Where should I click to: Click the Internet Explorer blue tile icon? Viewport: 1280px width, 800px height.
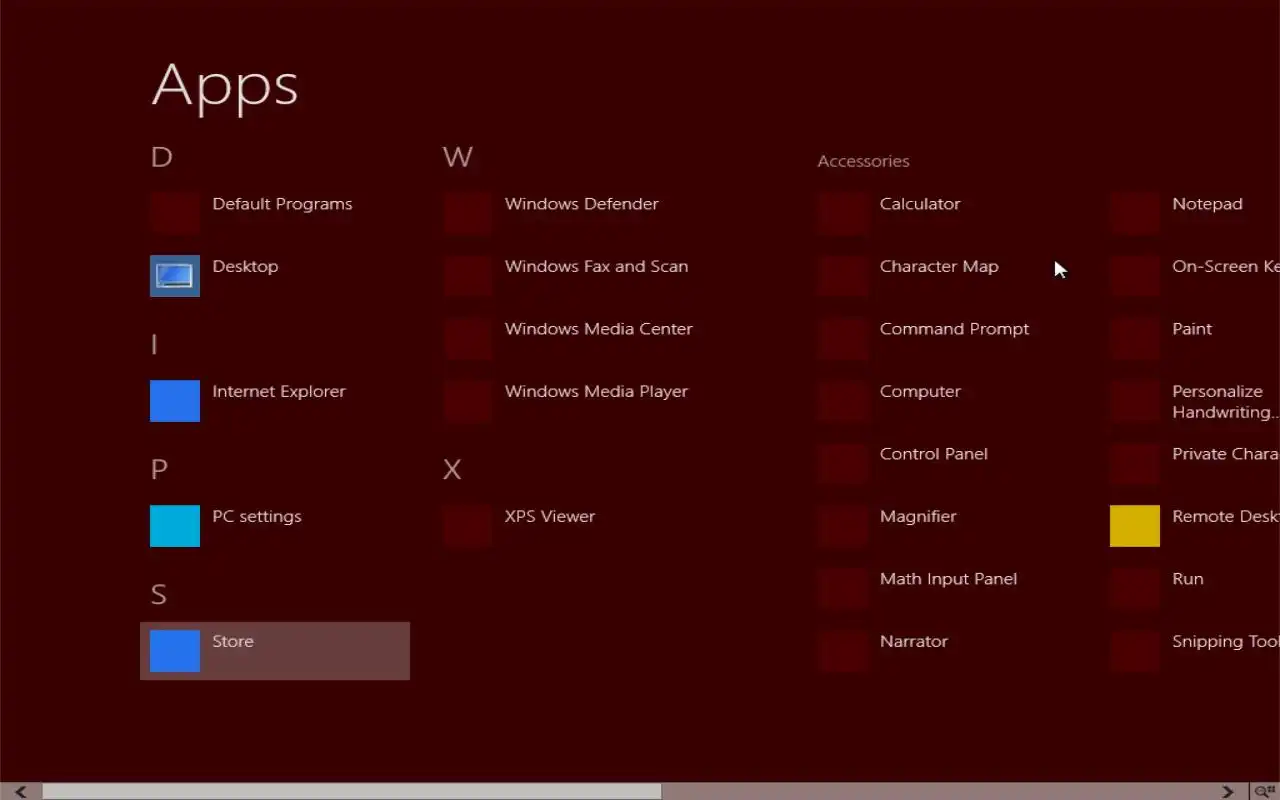tap(175, 401)
